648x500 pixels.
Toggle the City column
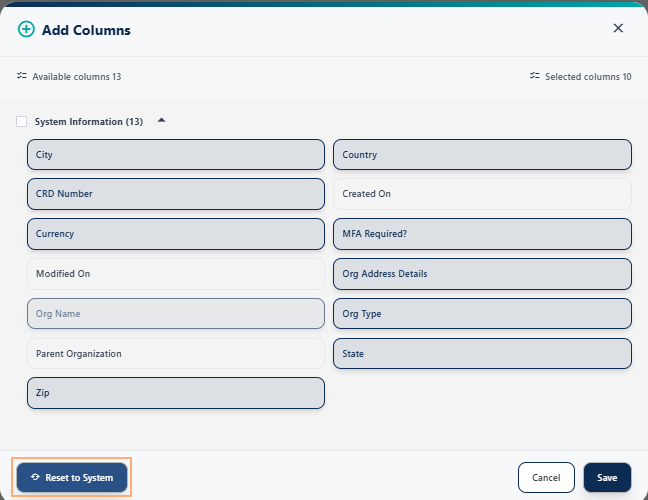pyautogui.click(x=176, y=155)
